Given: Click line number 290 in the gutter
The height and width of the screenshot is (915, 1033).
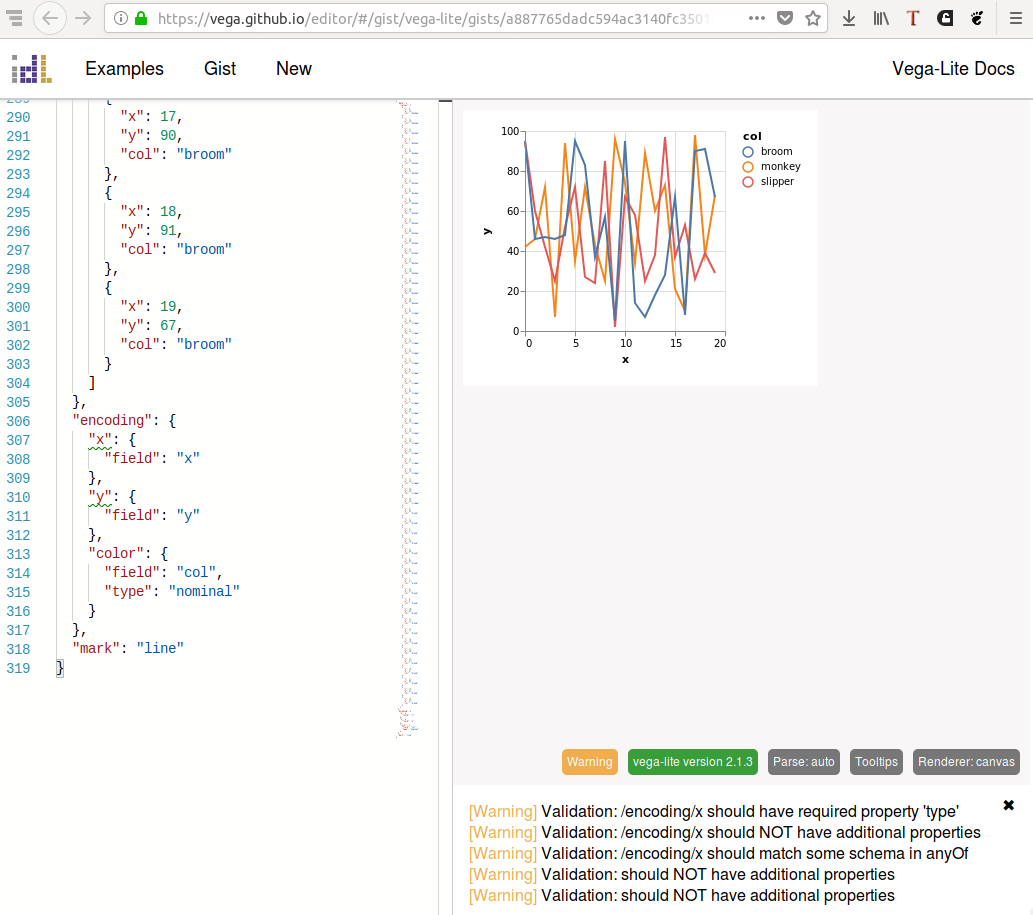Looking at the screenshot, I should [18, 117].
